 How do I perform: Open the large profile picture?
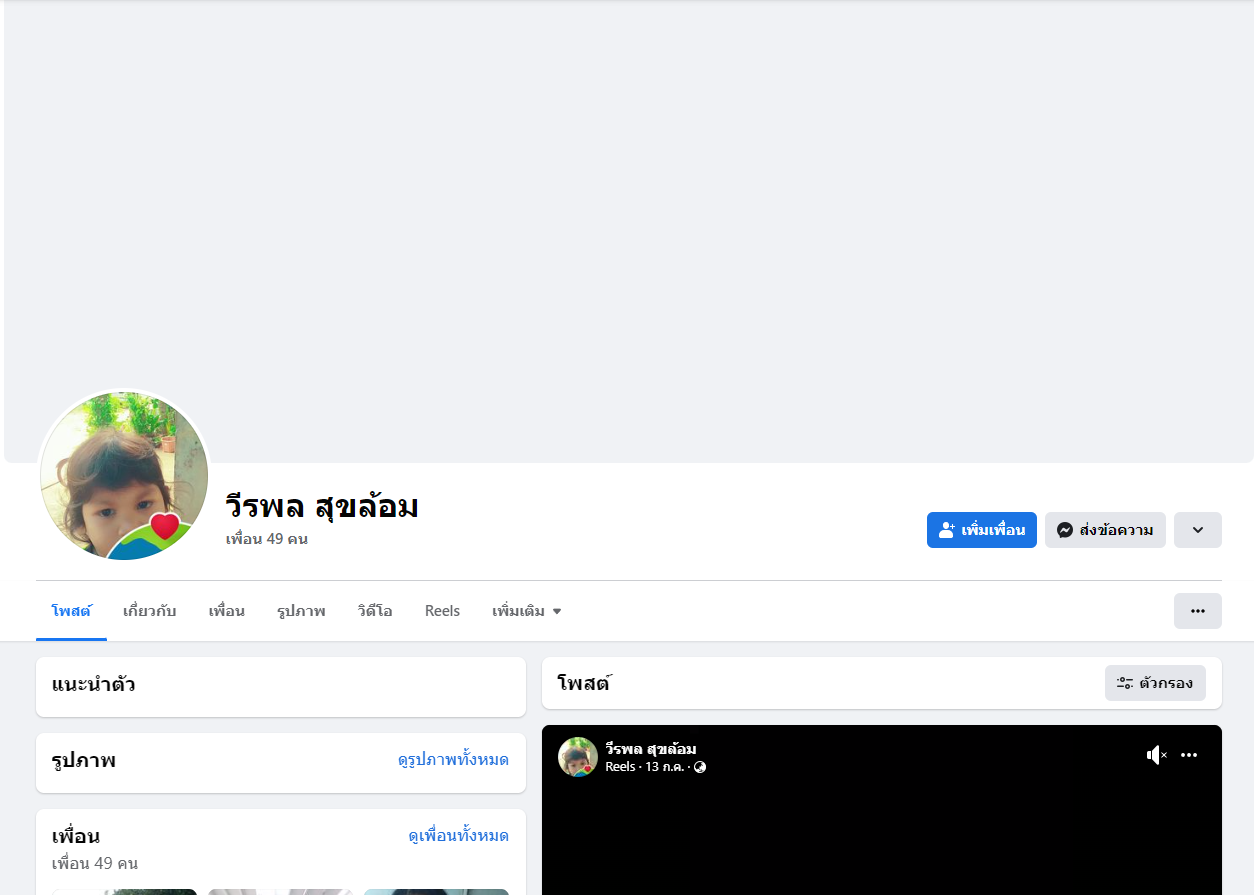pos(124,475)
